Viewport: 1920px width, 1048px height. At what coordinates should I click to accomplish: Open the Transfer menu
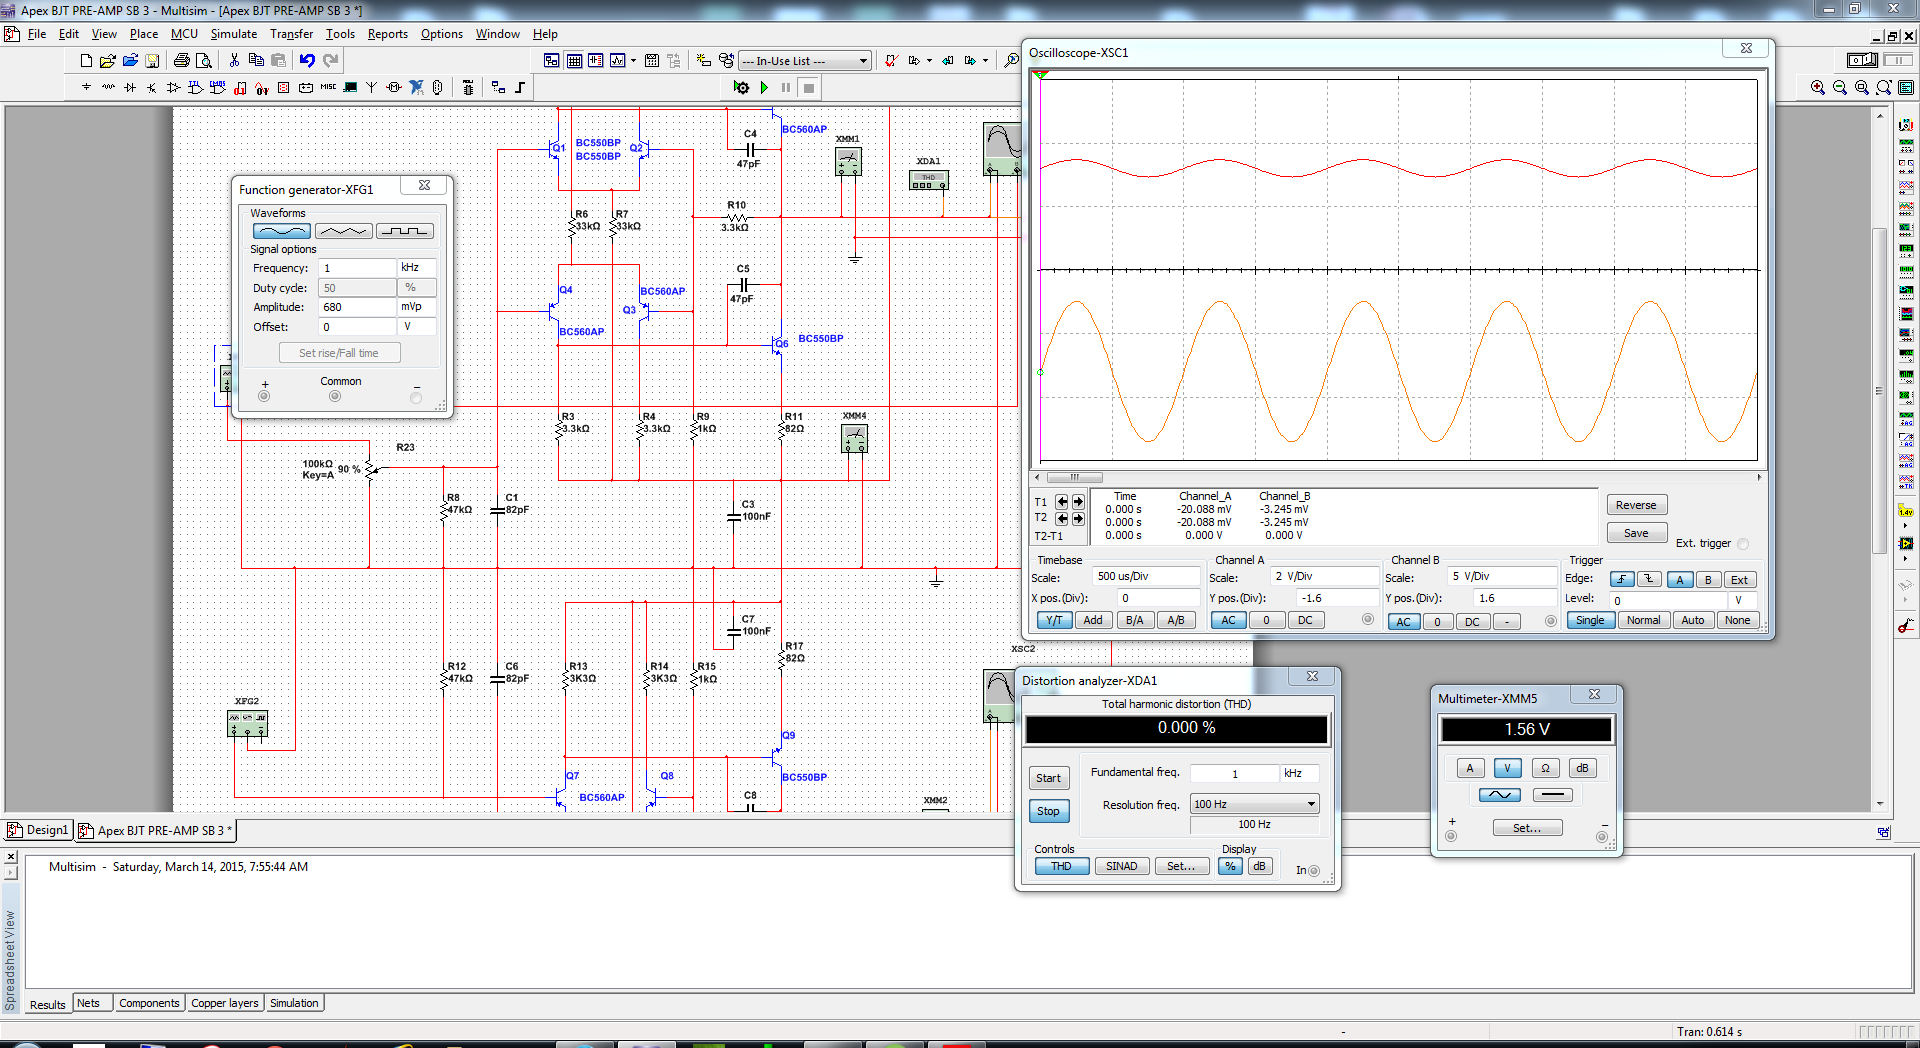click(x=291, y=34)
